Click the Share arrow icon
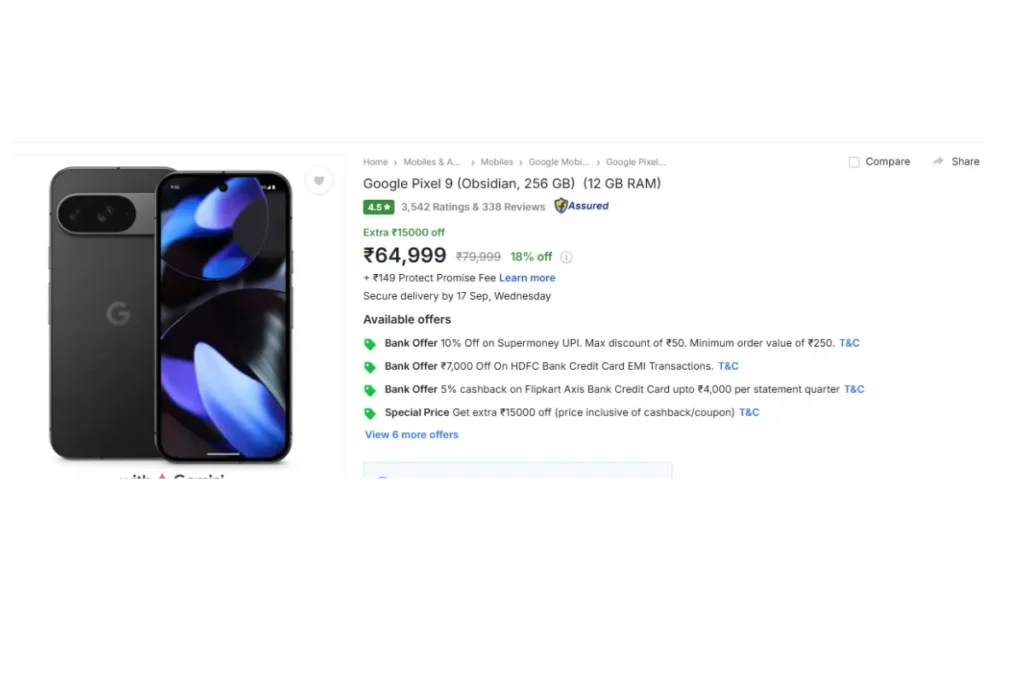The width and height of the screenshot is (1024, 683). tap(938, 161)
